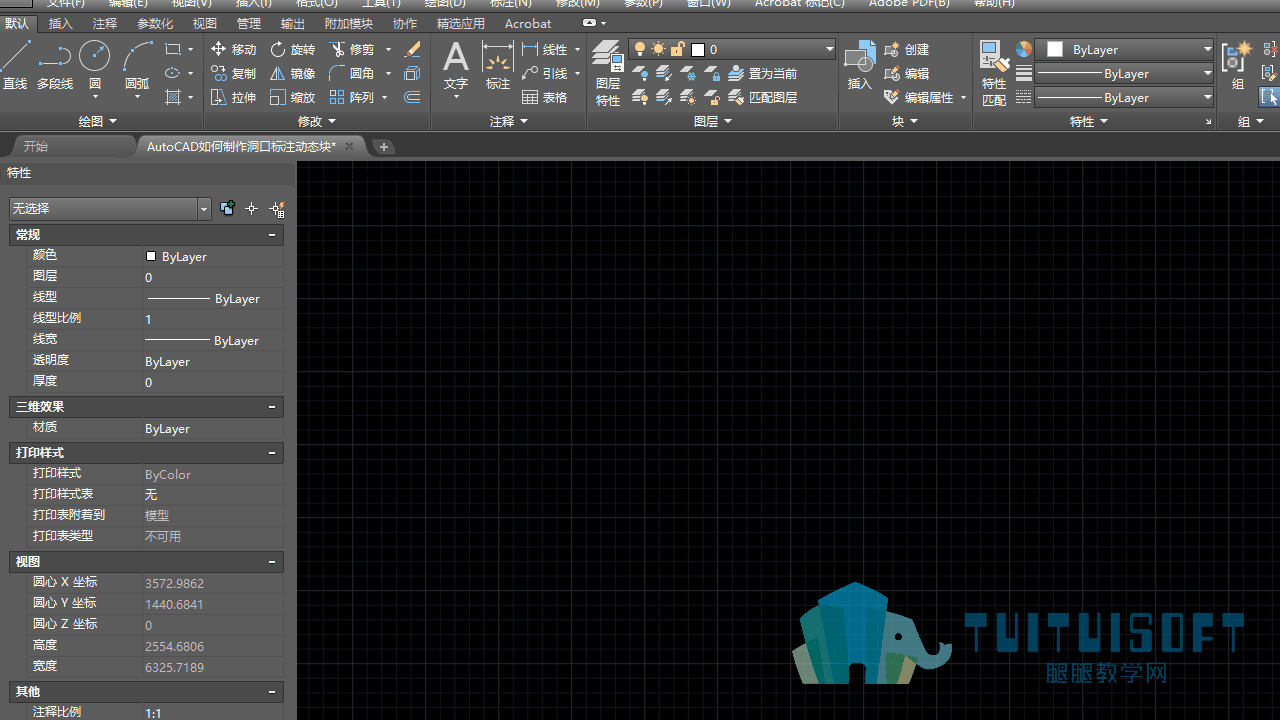Toggle the PICKADD icon beside 无选择 dropdown
This screenshot has height=720, width=1280.
click(228, 209)
